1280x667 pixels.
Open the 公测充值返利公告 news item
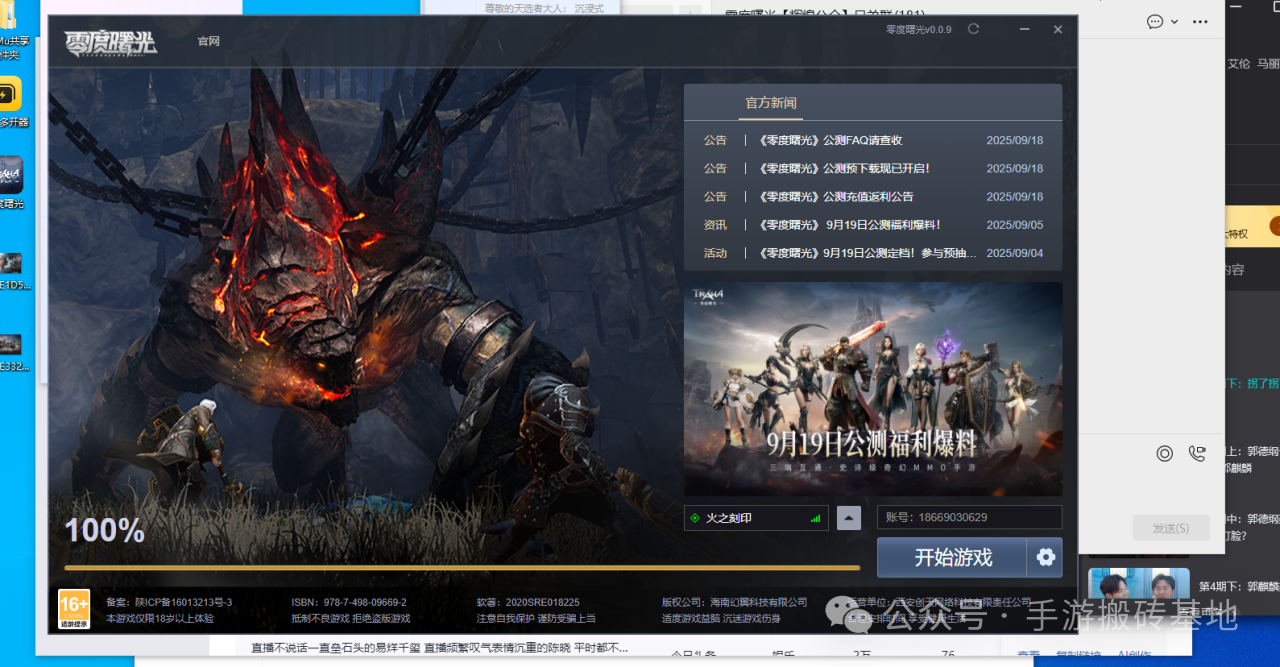(x=836, y=197)
